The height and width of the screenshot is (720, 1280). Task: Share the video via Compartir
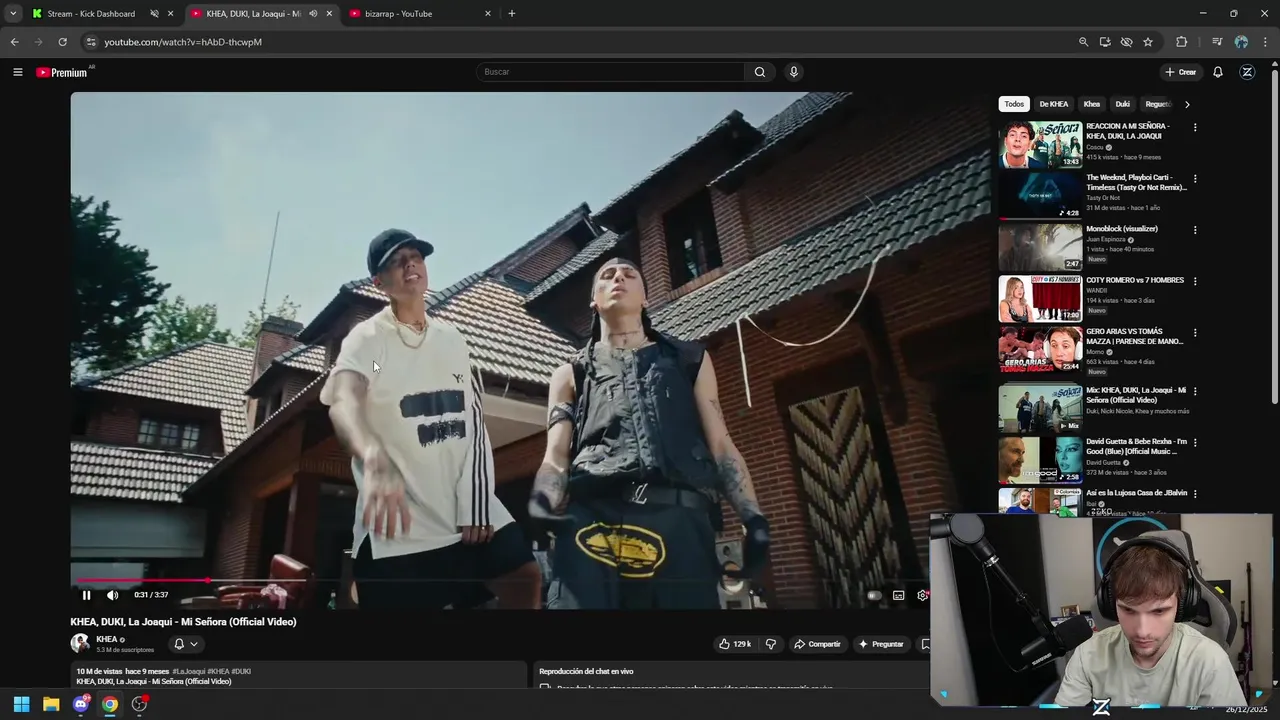coord(817,644)
